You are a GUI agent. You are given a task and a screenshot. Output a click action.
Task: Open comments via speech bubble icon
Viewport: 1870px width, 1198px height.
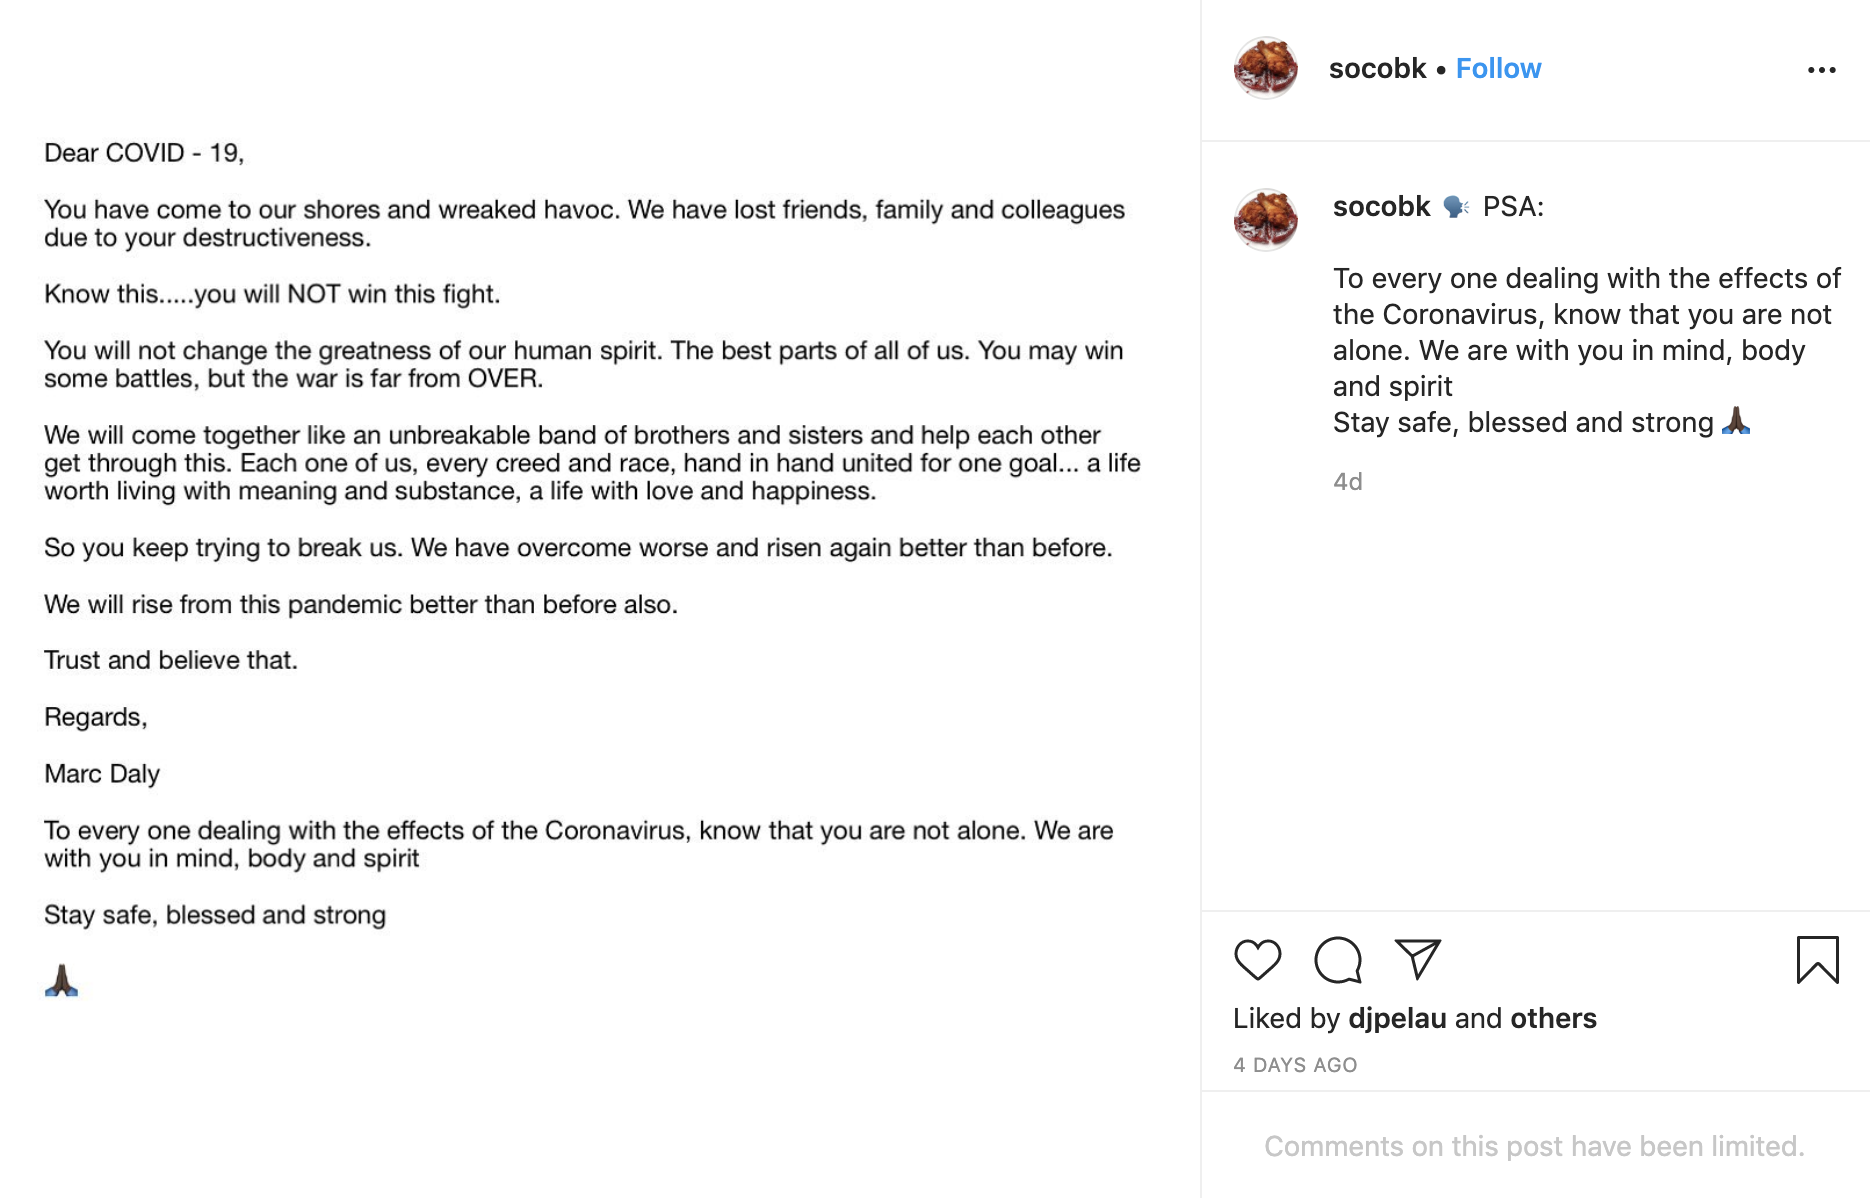click(1338, 960)
